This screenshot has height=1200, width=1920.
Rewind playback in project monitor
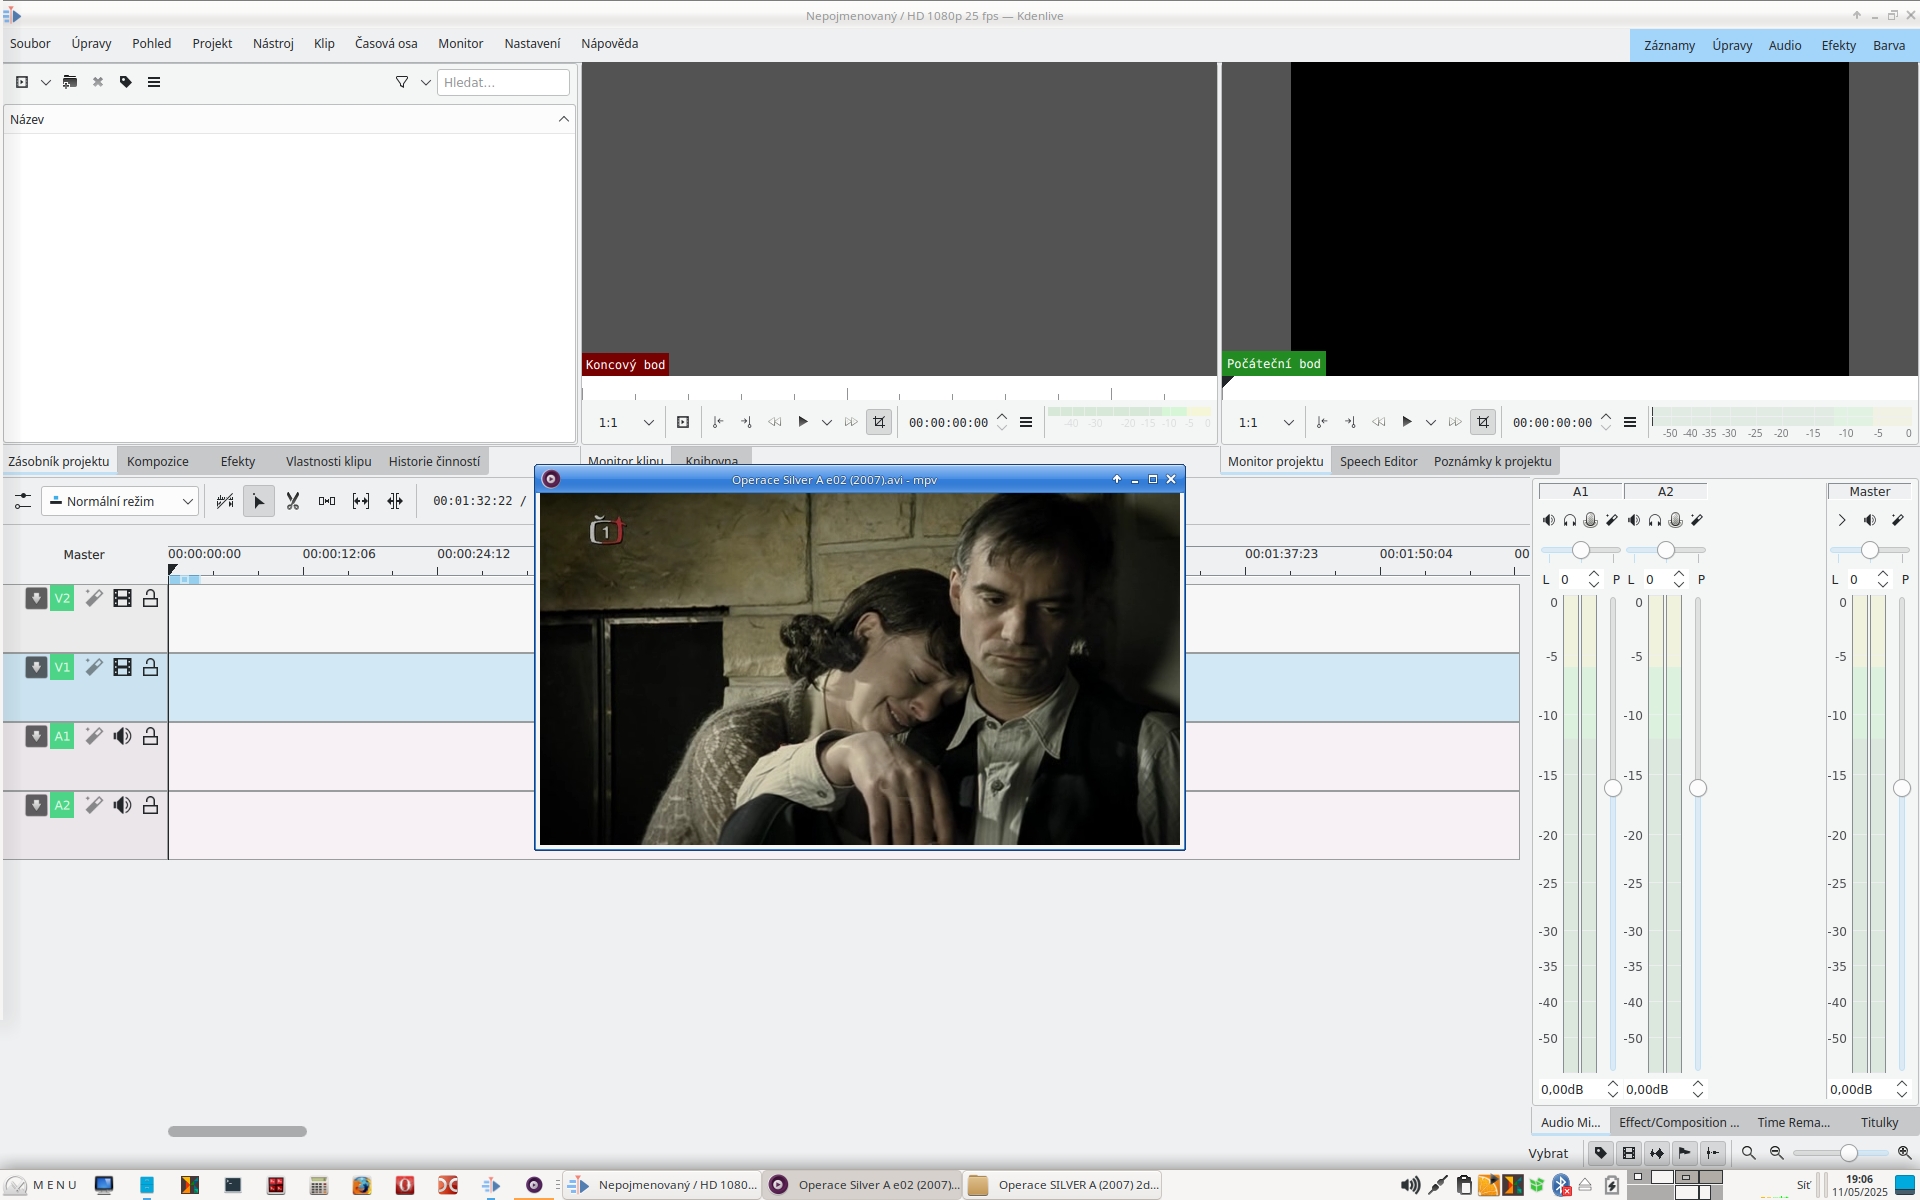1379,422
